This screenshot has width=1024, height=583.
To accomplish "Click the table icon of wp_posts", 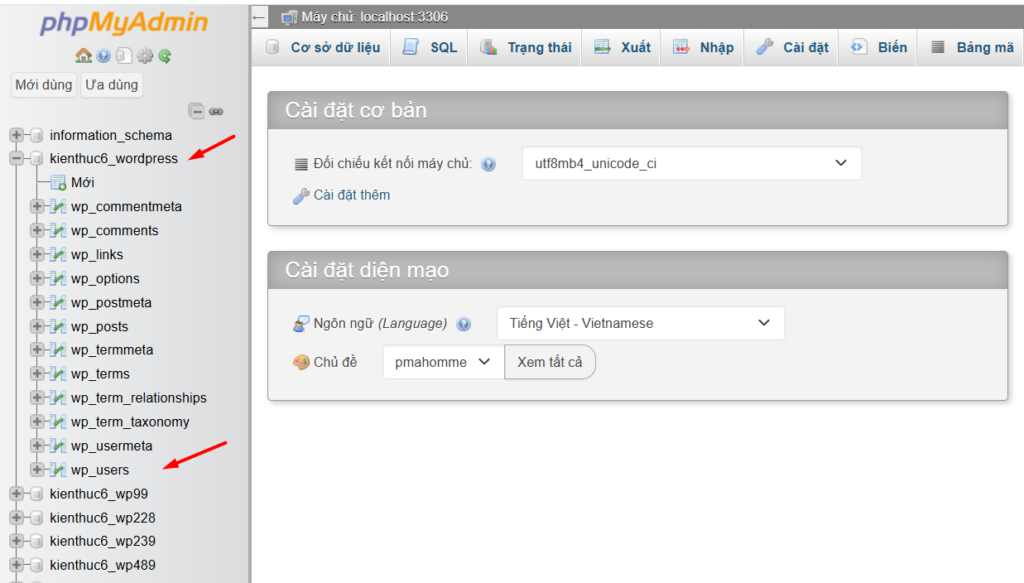I will (x=58, y=326).
